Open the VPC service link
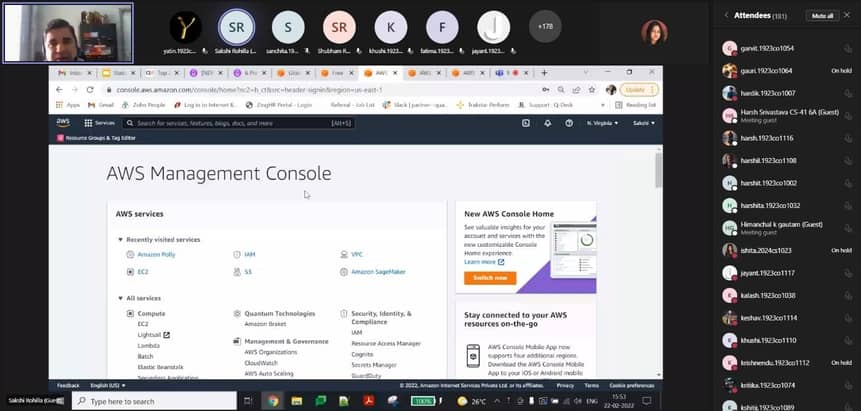Viewport: 861px width, 411px height. [357, 254]
